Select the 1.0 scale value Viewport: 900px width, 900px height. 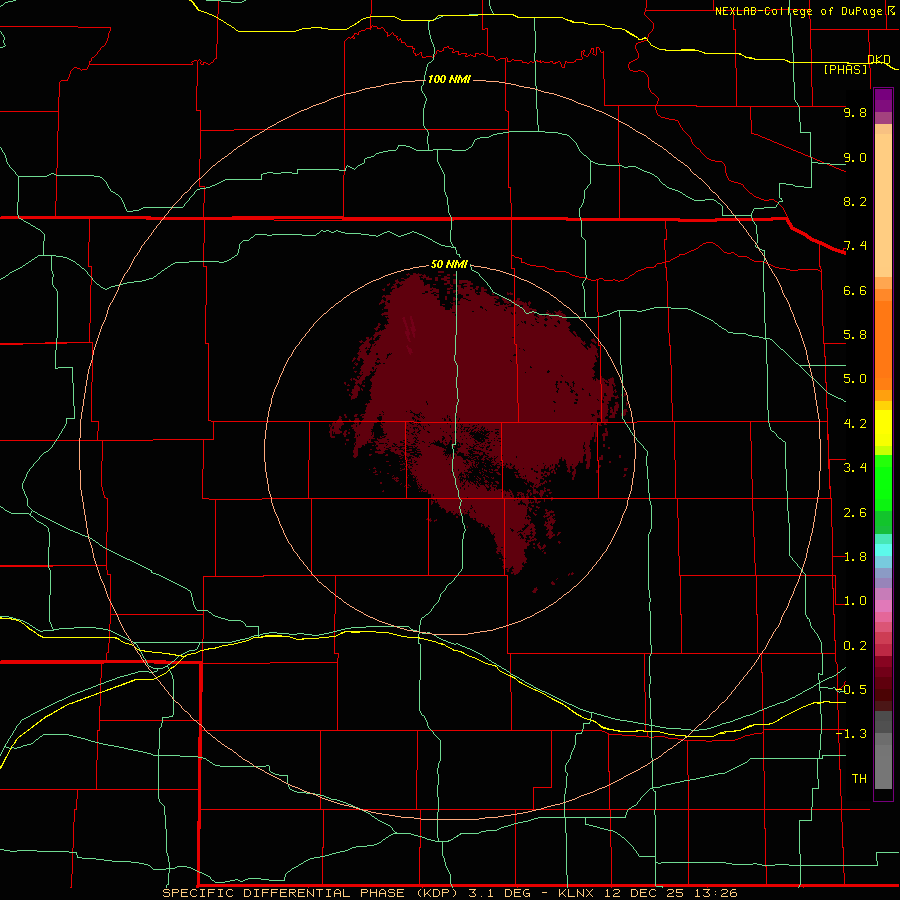coord(855,601)
